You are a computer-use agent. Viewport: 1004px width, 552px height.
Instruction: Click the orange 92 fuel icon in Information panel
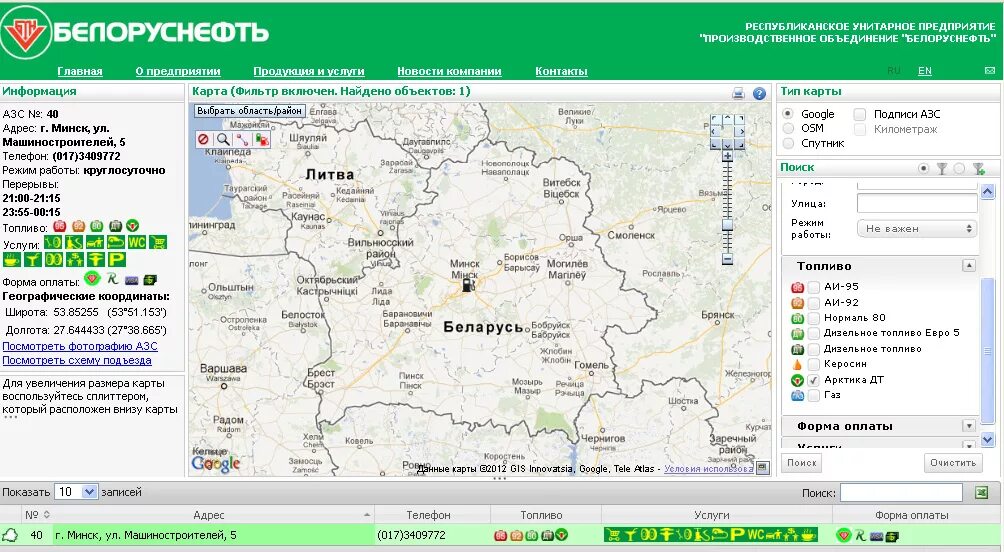[x=78, y=225]
